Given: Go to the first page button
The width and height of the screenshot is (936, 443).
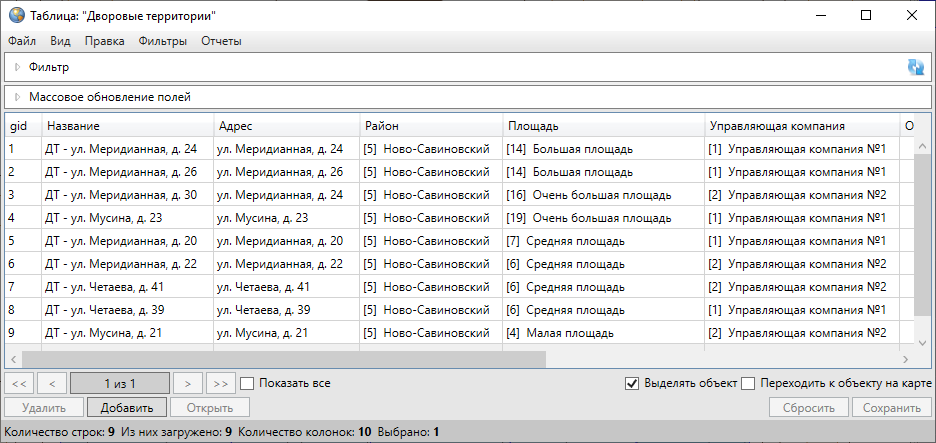Looking at the screenshot, I should pyautogui.click(x=19, y=383).
